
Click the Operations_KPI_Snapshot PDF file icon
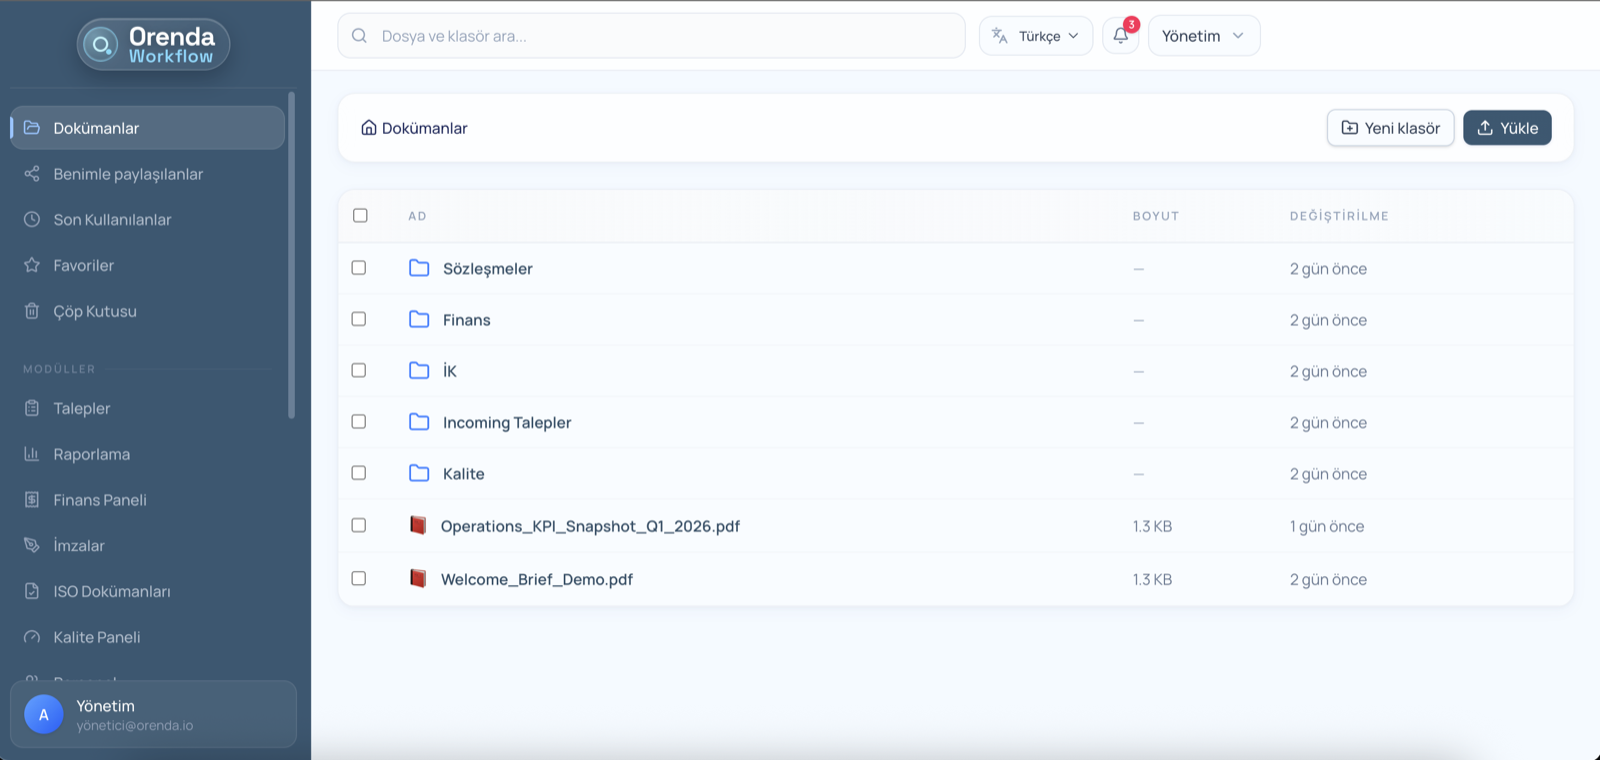[418, 526]
